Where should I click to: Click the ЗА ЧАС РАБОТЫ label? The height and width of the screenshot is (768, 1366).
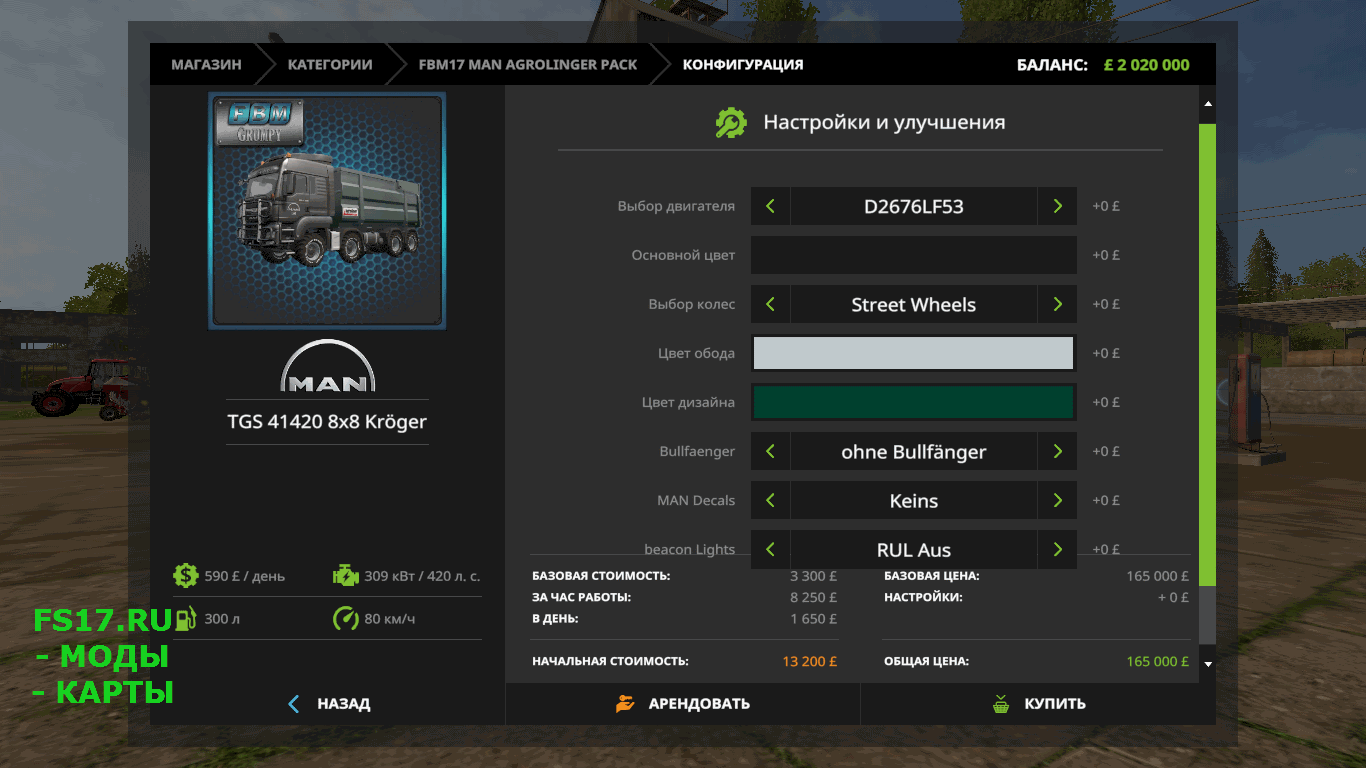tap(581, 597)
